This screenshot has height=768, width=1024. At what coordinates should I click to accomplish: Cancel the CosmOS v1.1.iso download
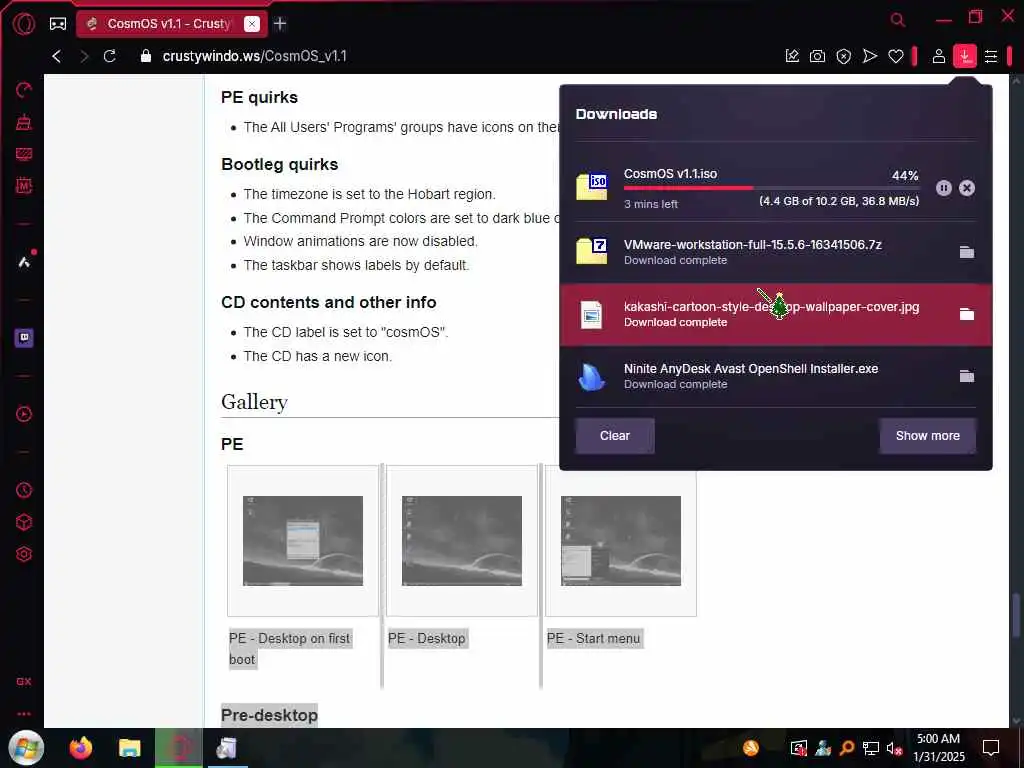pos(967,188)
